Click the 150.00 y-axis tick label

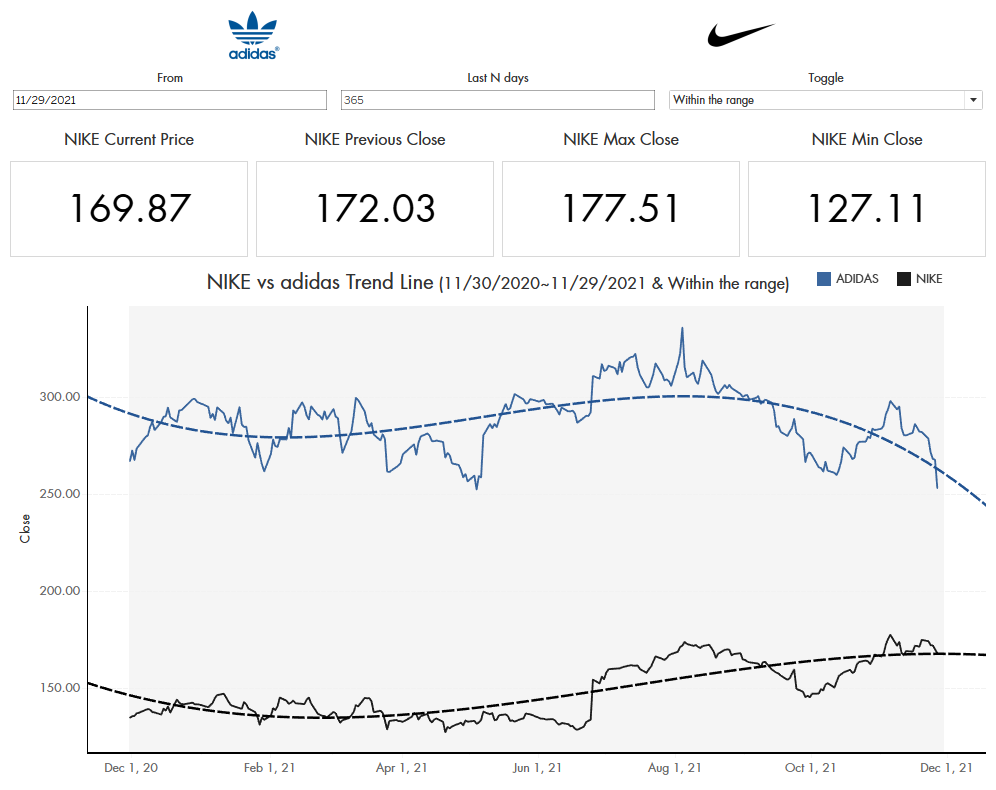click(x=60, y=688)
